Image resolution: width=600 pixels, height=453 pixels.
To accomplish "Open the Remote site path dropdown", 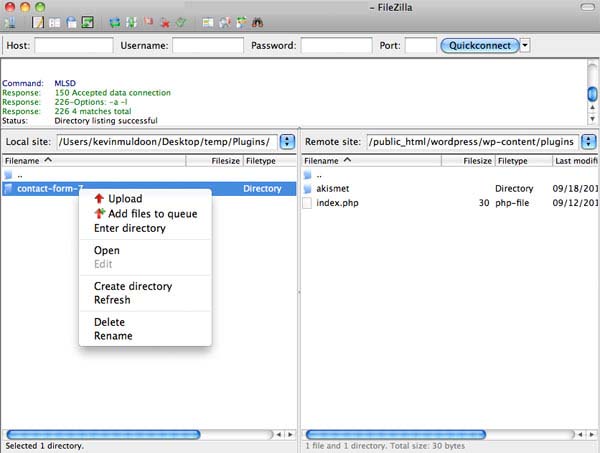I will pyautogui.click(x=588, y=142).
